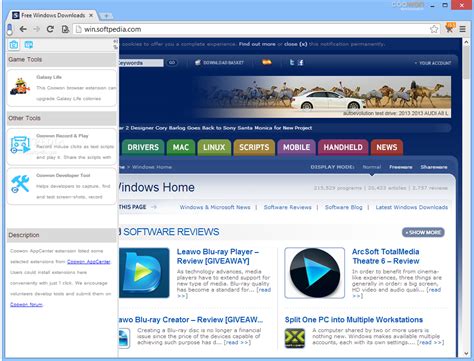Click the Windows Home breadcrumb text
This screenshot has height=361, width=474.
(152, 167)
